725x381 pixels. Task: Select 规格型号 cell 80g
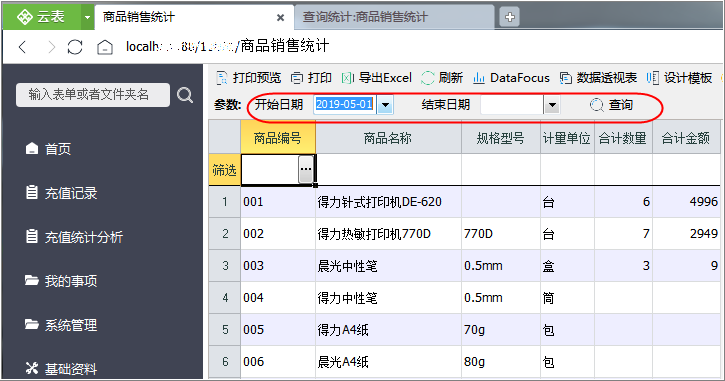point(501,362)
